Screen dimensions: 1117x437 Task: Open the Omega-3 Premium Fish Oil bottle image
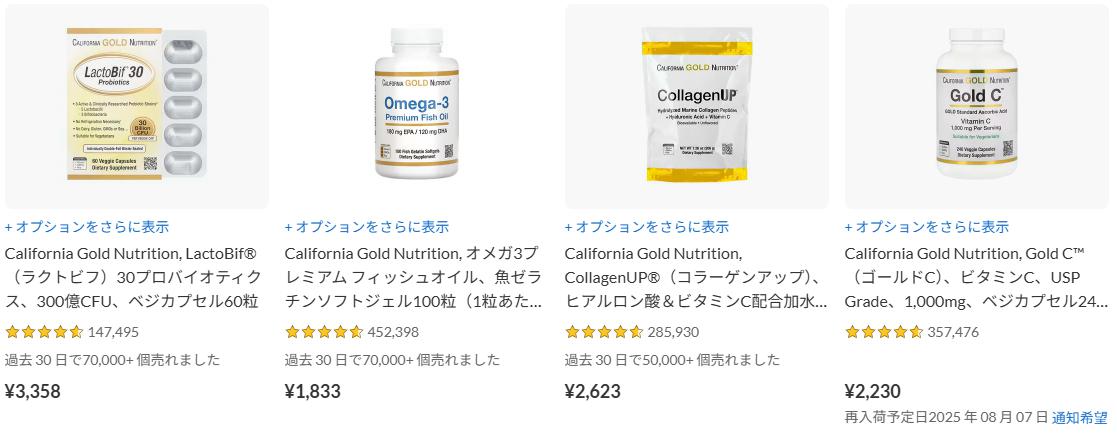point(417,107)
